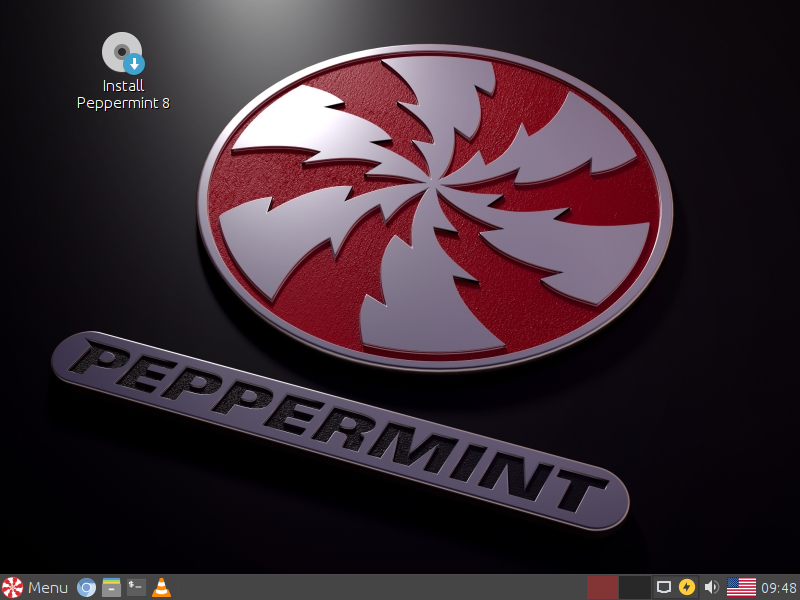The height and width of the screenshot is (600, 800).
Task: Open VLC media player cone icon
Action: [x=161, y=587]
